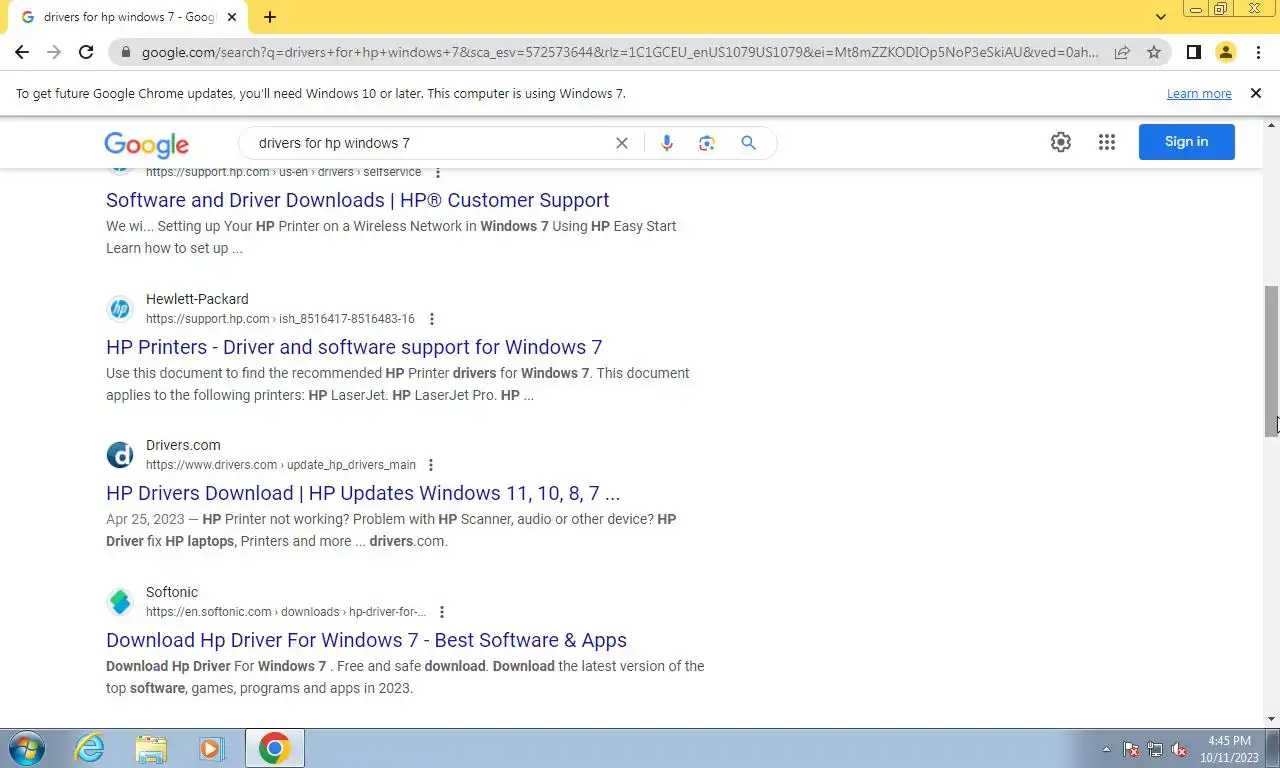This screenshot has width=1280, height=768.
Task: Click the Hewlett-Packard site favicon
Action: 120,309
